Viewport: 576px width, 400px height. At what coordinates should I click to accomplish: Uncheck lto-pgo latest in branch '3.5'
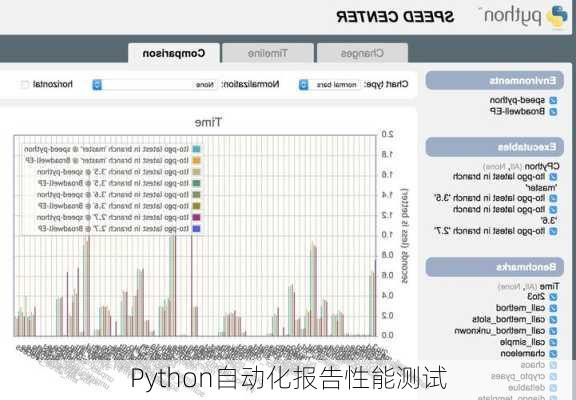[x=553, y=198]
